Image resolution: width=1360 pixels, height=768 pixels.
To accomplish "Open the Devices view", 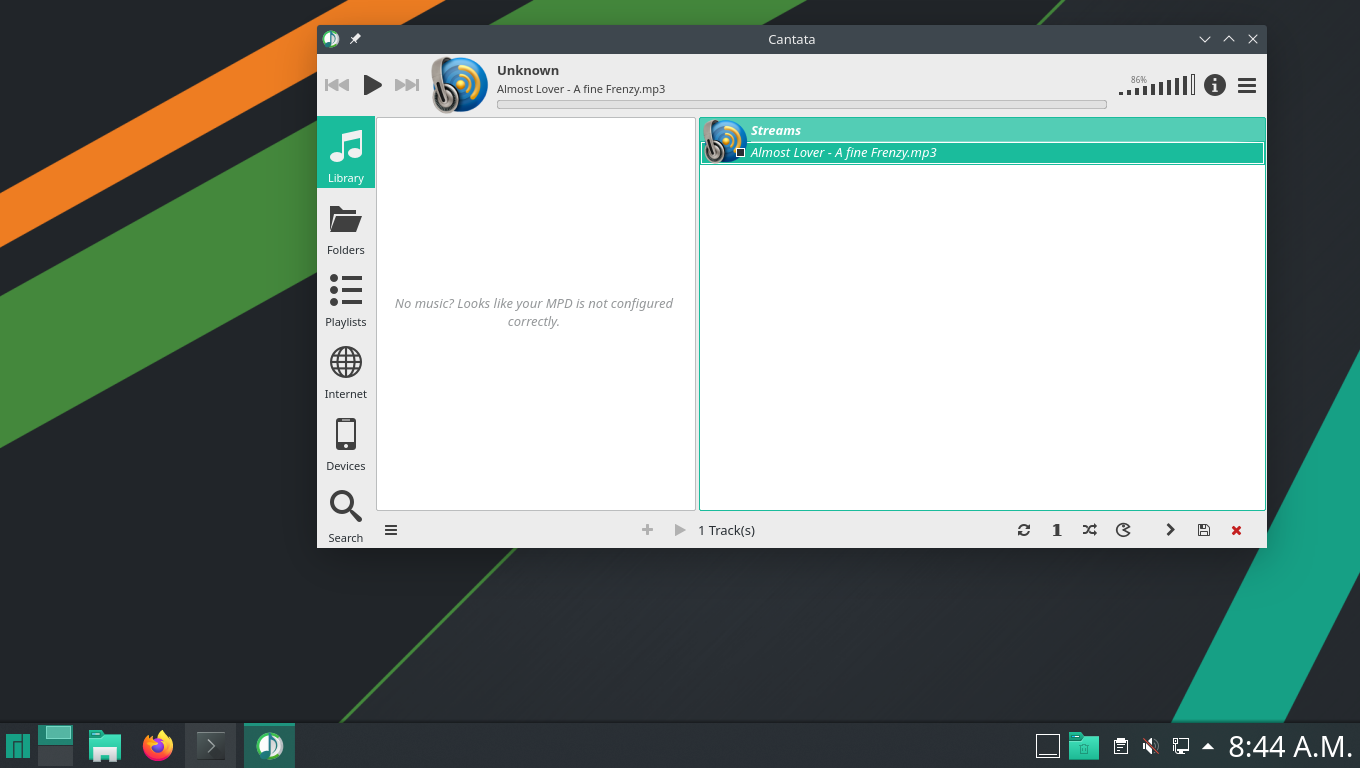I will point(346,442).
